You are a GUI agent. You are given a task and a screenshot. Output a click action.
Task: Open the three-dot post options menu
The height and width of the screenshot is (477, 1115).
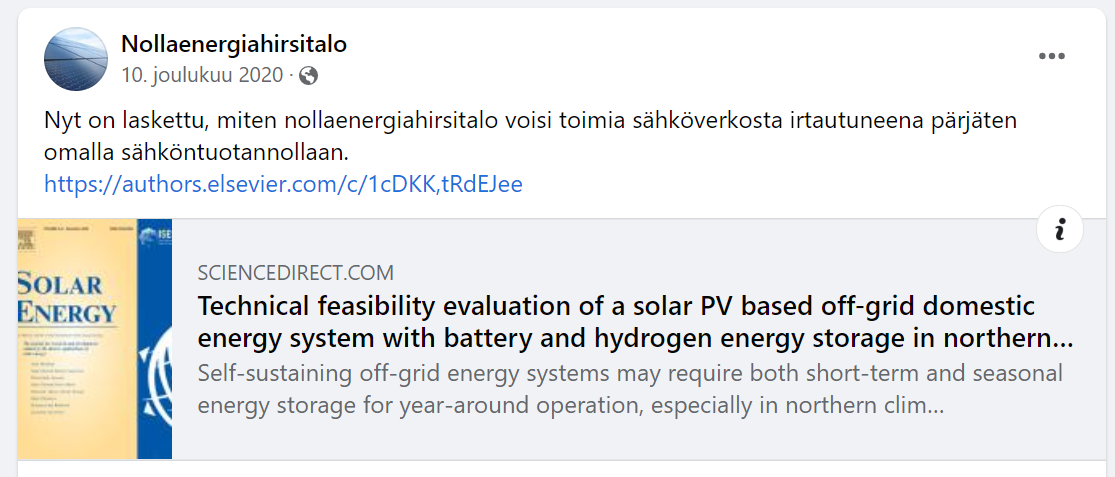(x=1051, y=57)
